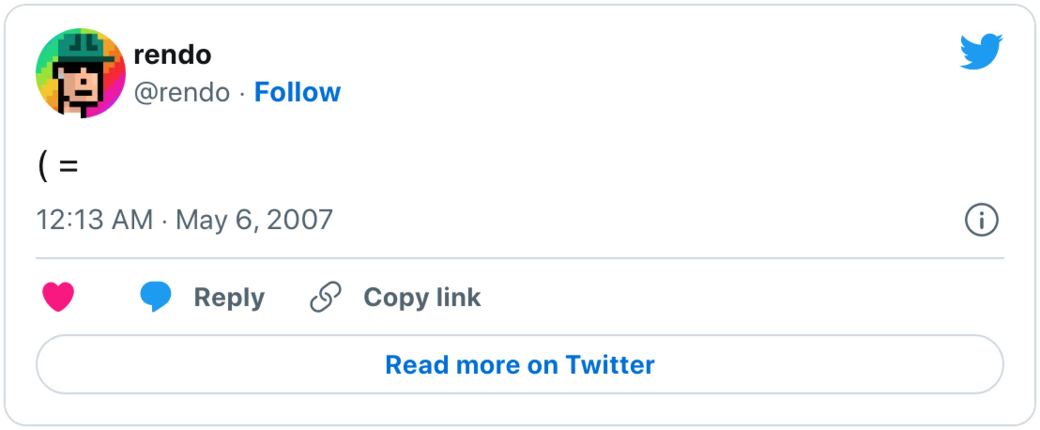1040x430 pixels.
Task: Open rendo's pixel-art profile avatar
Action: (x=81, y=74)
